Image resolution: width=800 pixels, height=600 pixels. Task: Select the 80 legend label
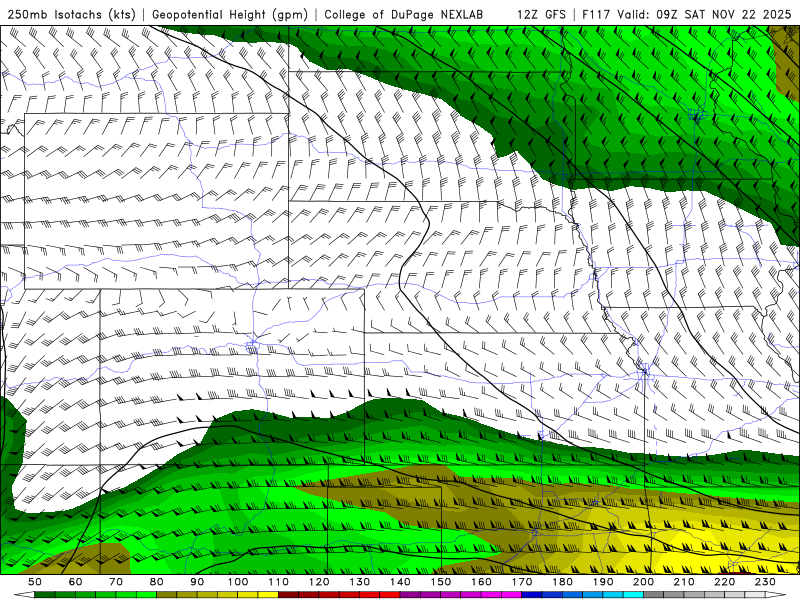pyautogui.click(x=157, y=582)
